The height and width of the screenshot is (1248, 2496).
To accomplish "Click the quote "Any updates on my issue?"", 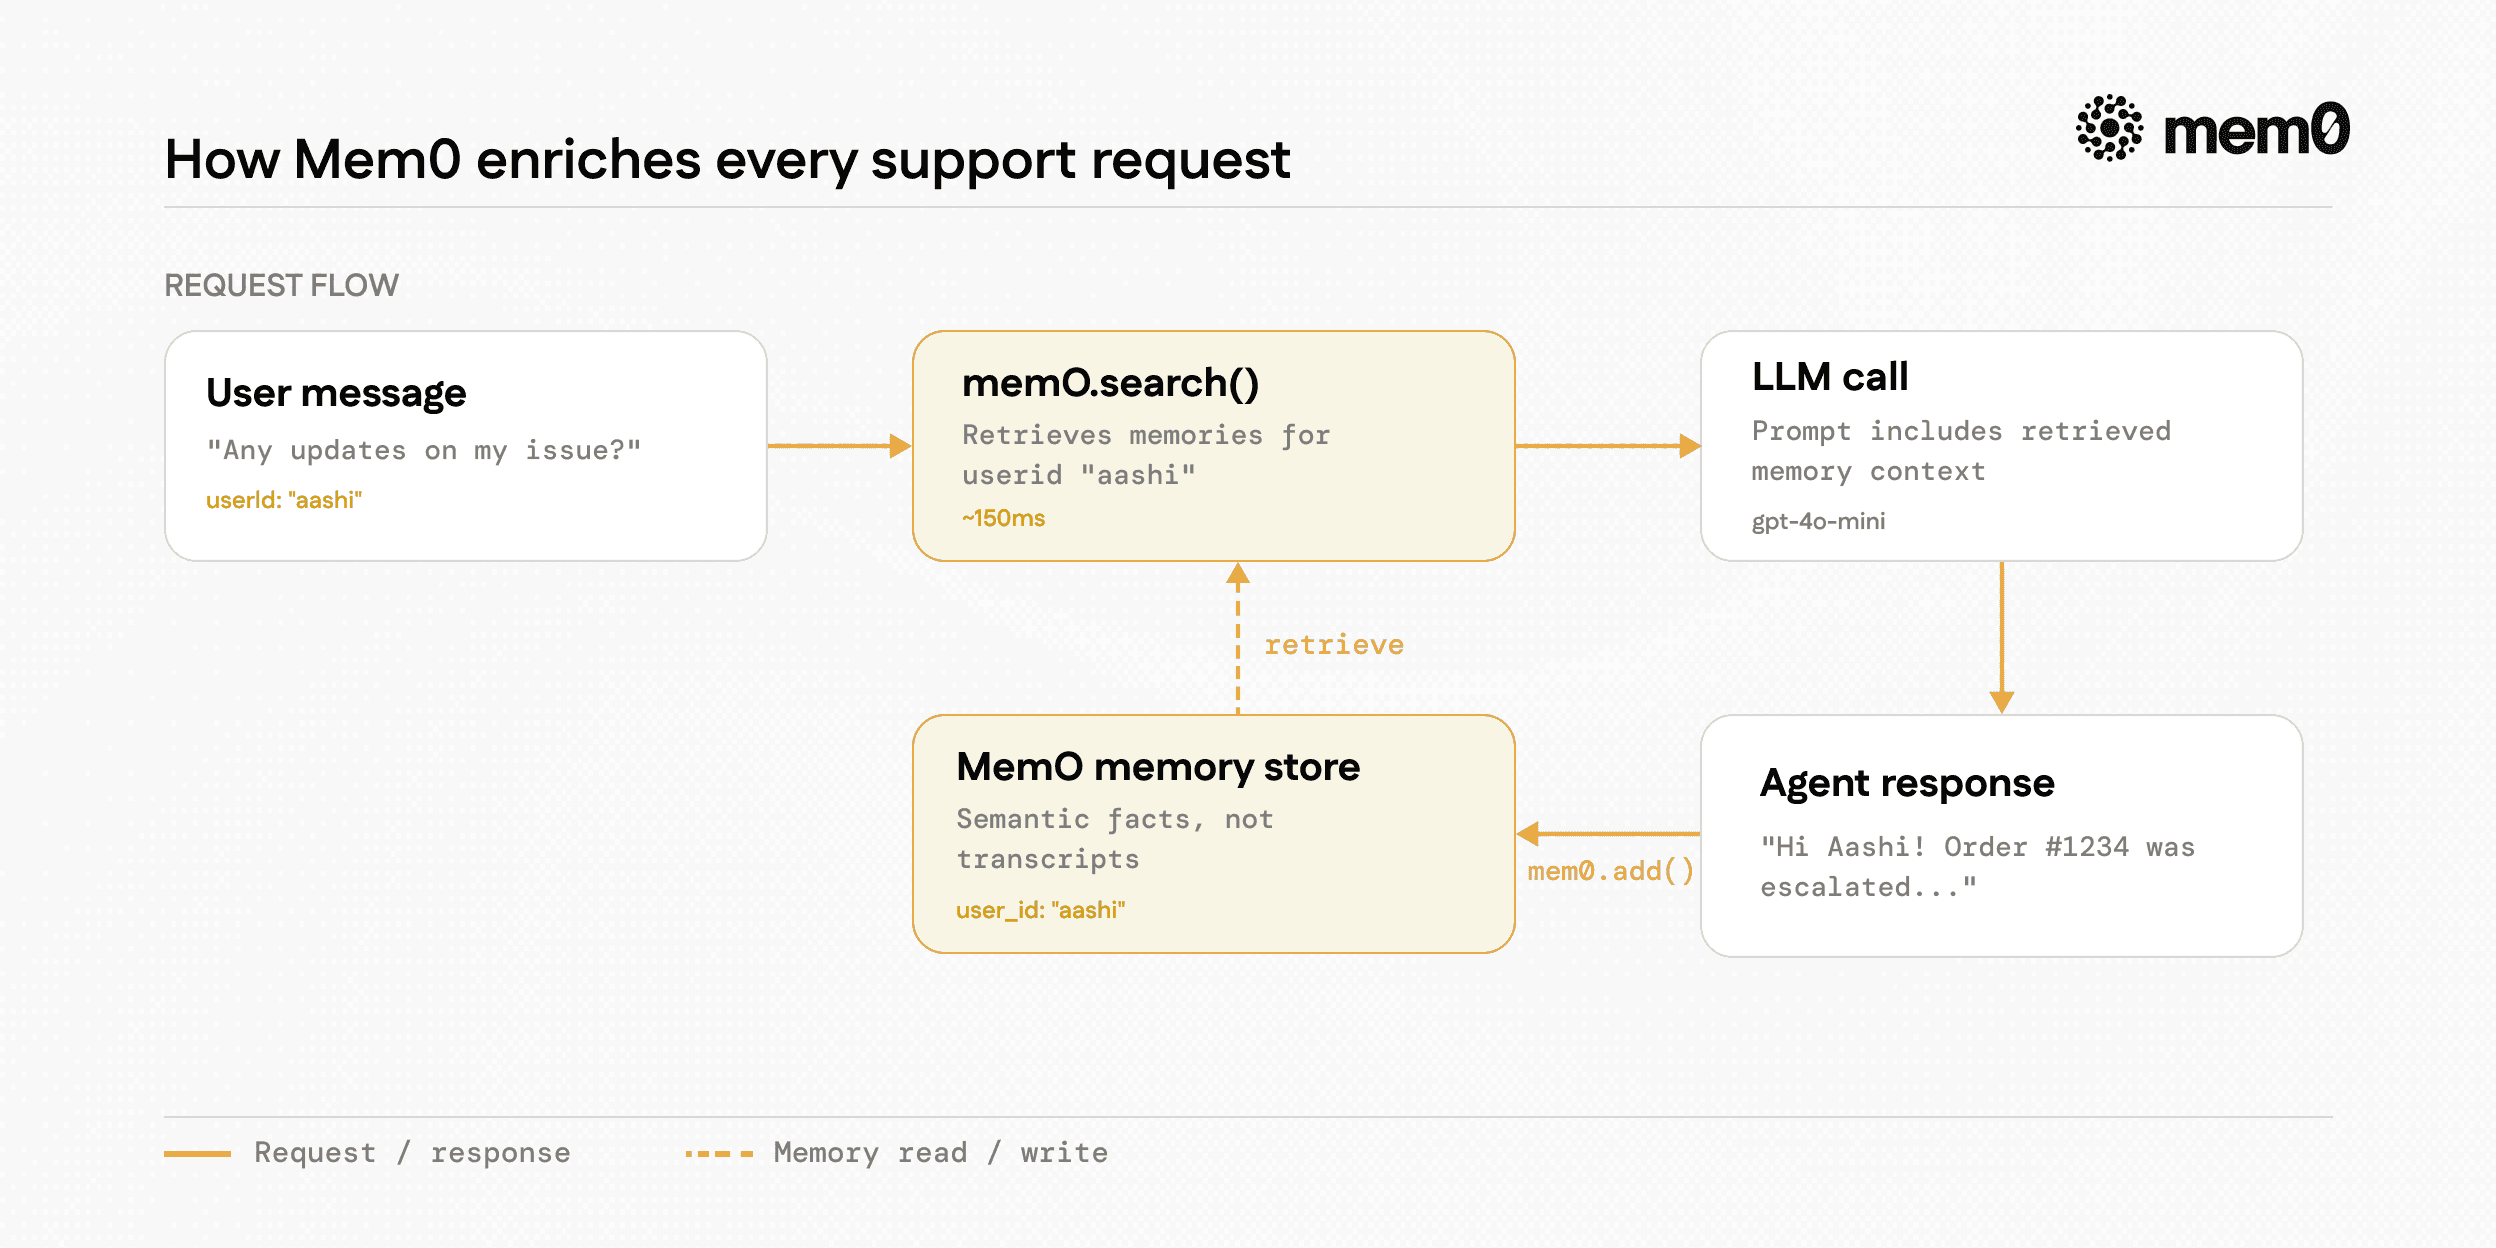I will [423, 451].
